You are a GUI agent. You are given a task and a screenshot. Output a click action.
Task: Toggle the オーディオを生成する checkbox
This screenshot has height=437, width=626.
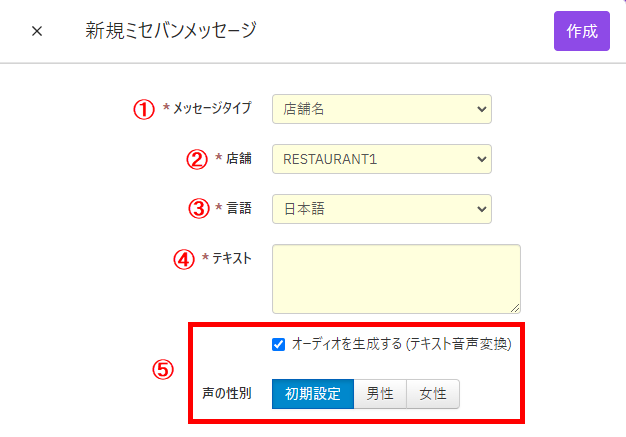coord(279,344)
